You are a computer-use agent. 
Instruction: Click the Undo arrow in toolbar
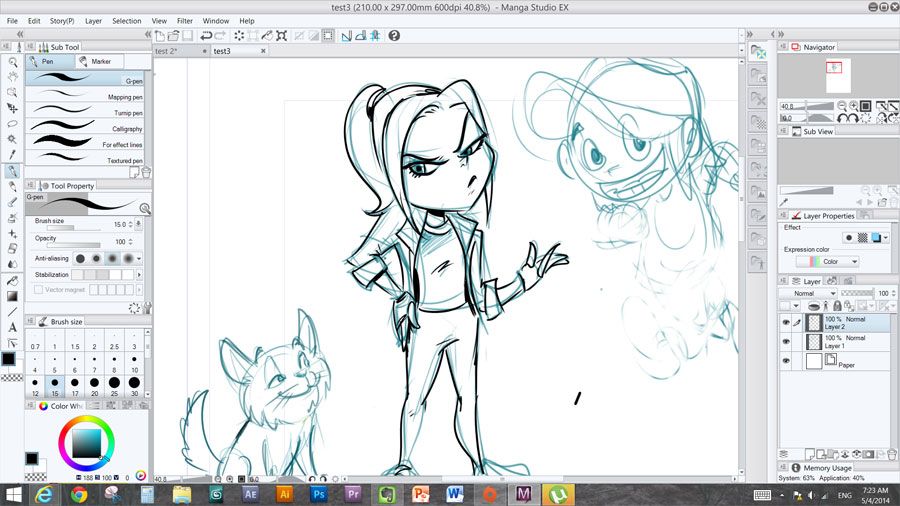click(205, 35)
